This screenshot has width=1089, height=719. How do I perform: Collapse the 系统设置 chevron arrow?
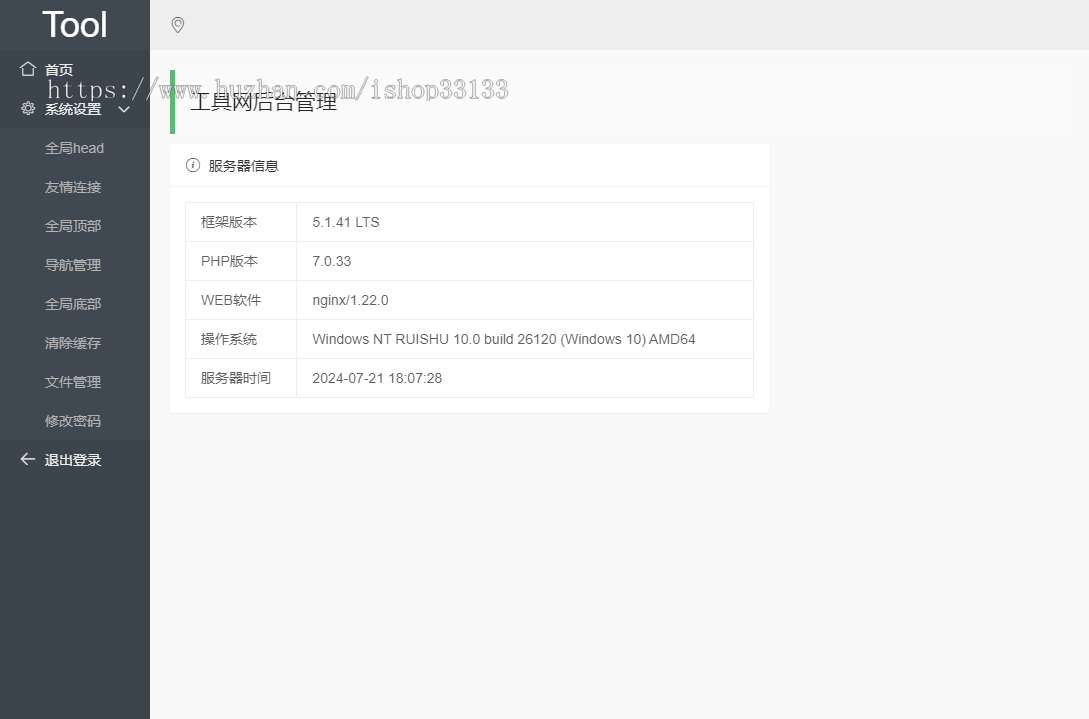click(124, 109)
